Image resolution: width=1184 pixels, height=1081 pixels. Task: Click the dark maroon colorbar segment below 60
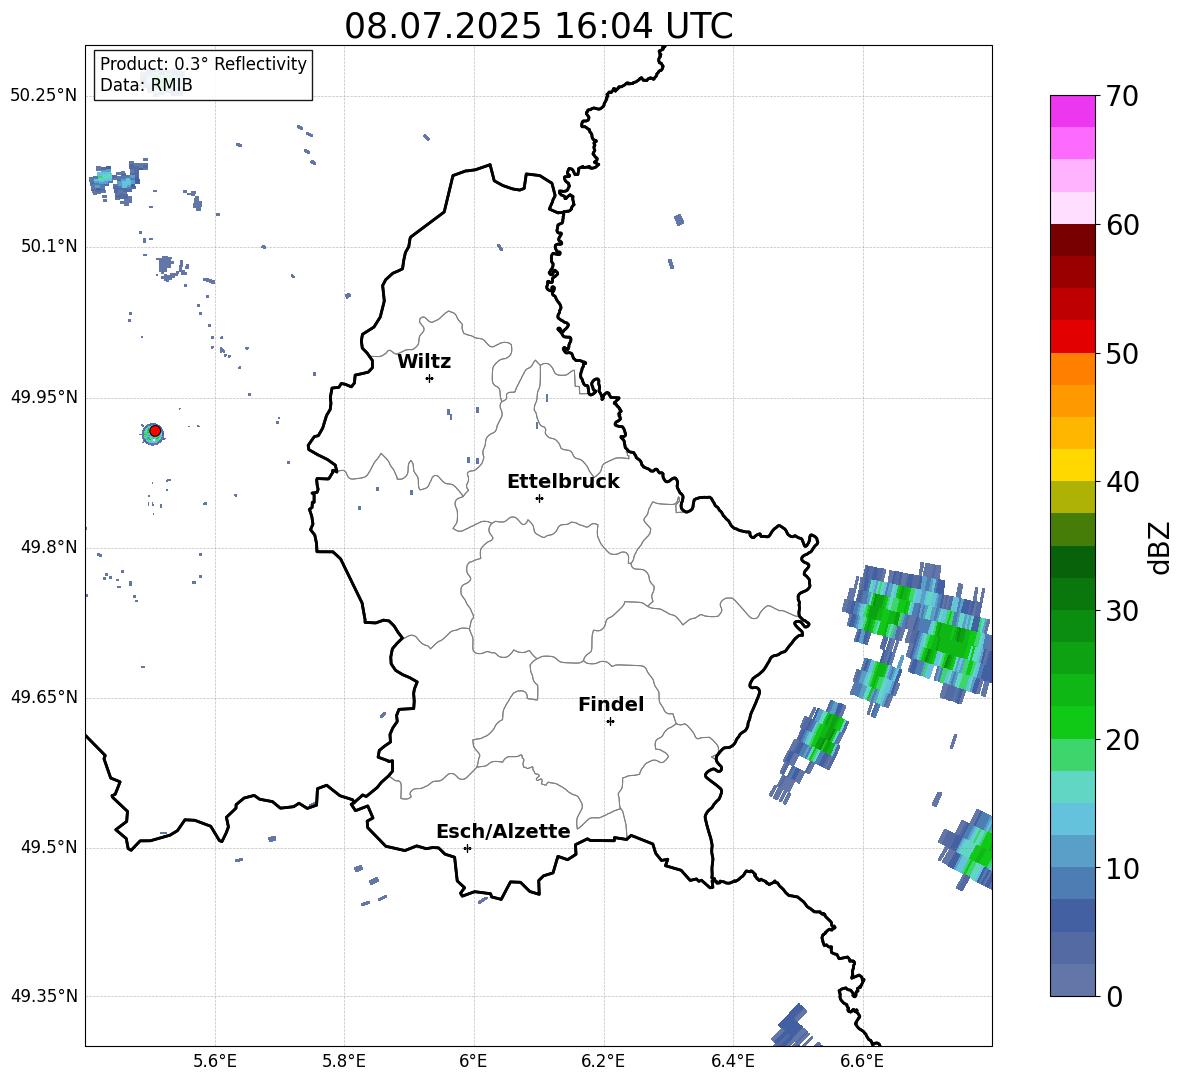[1072, 240]
